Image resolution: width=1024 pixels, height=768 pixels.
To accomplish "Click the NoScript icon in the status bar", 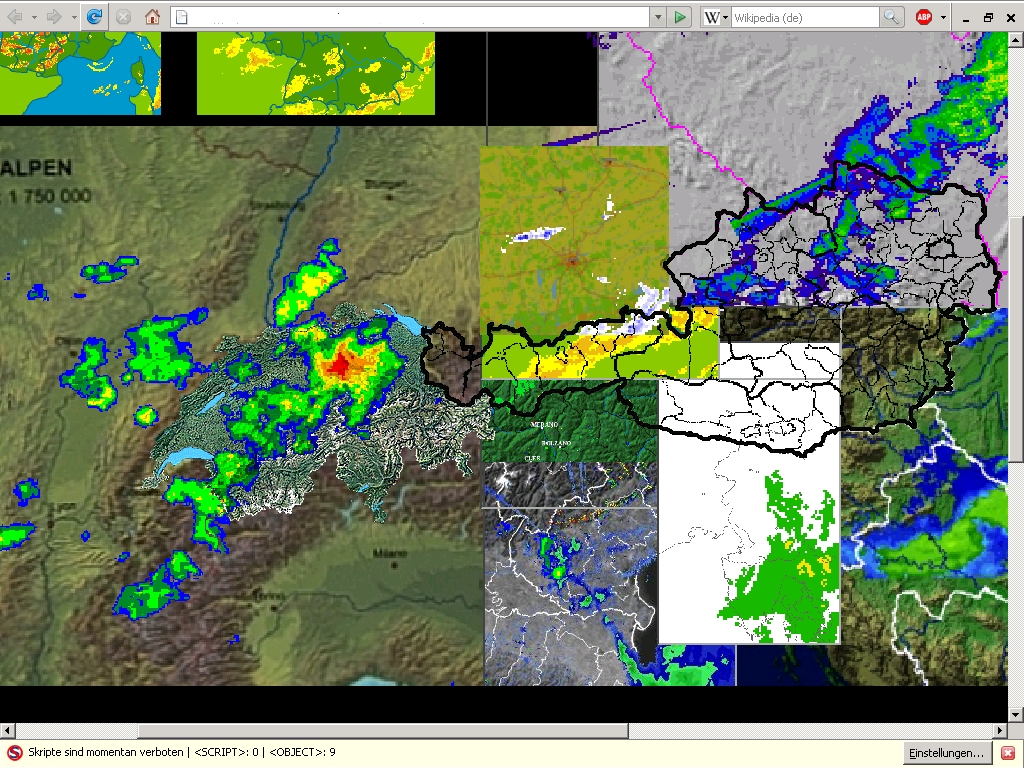I will click(x=14, y=752).
